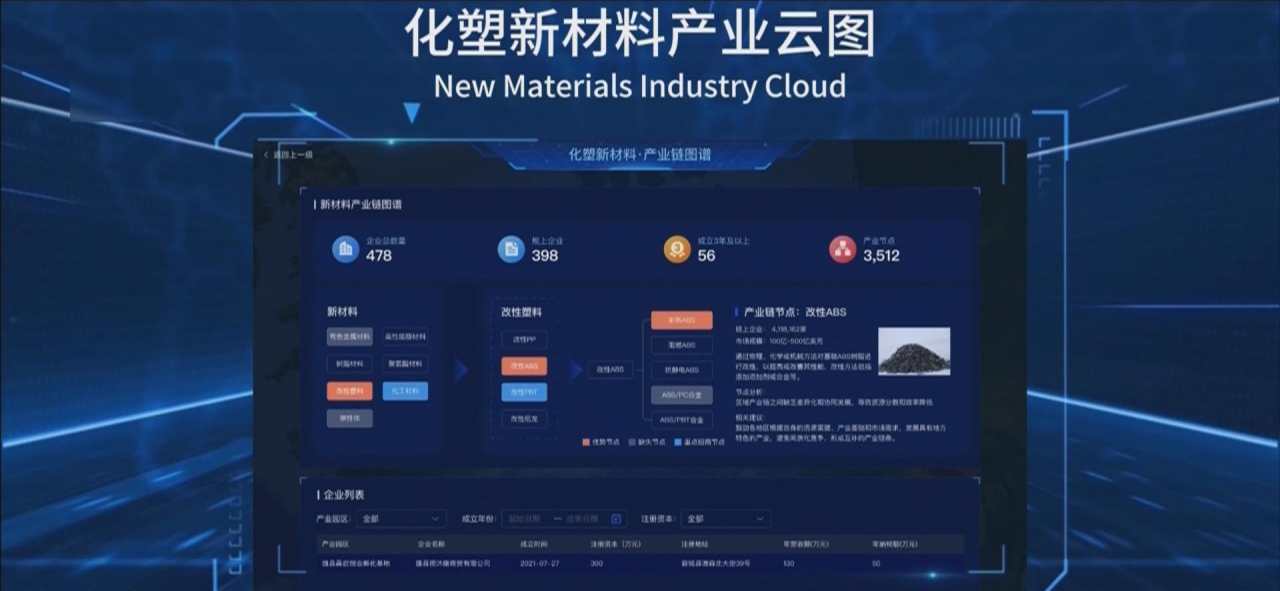Click the black granules product thumbnail

[x=914, y=351]
